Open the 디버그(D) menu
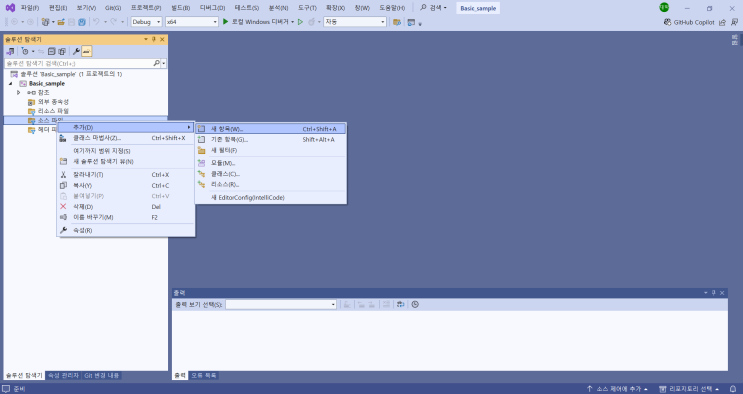 (x=212, y=8)
